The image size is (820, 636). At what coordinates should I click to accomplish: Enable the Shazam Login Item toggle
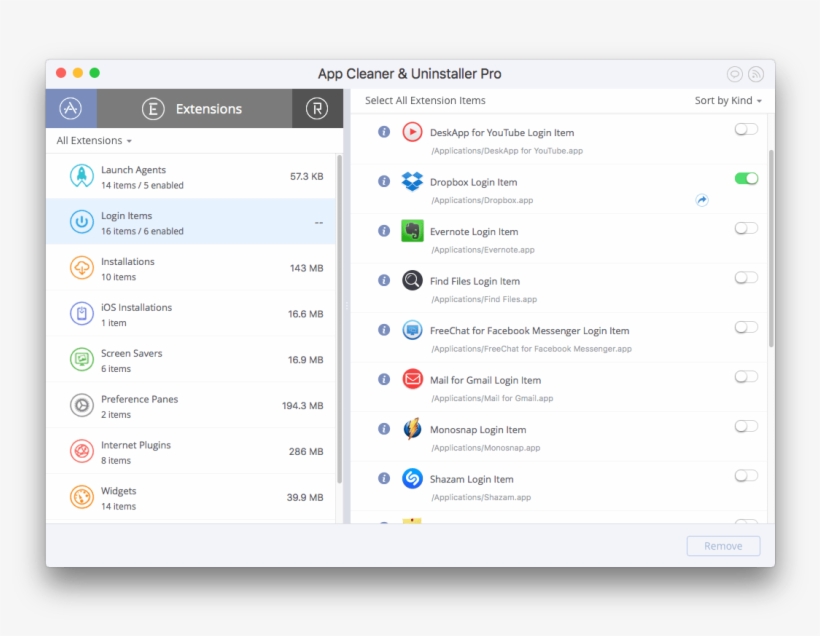tap(746, 475)
